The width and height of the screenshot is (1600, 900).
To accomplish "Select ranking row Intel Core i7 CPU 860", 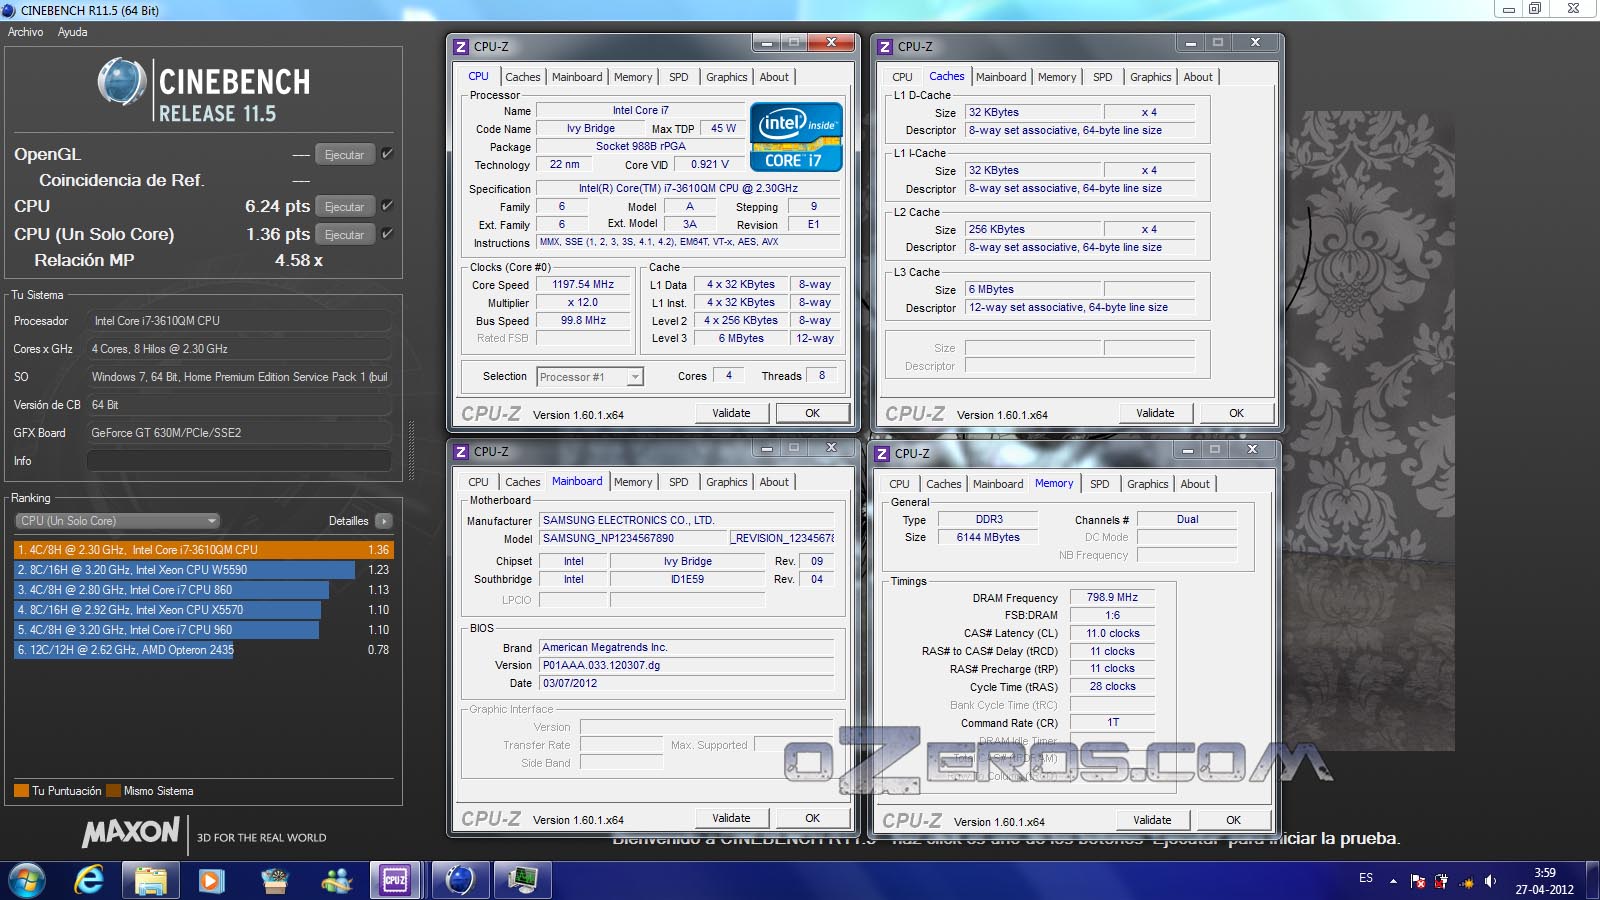I will (x=171, y=590).
